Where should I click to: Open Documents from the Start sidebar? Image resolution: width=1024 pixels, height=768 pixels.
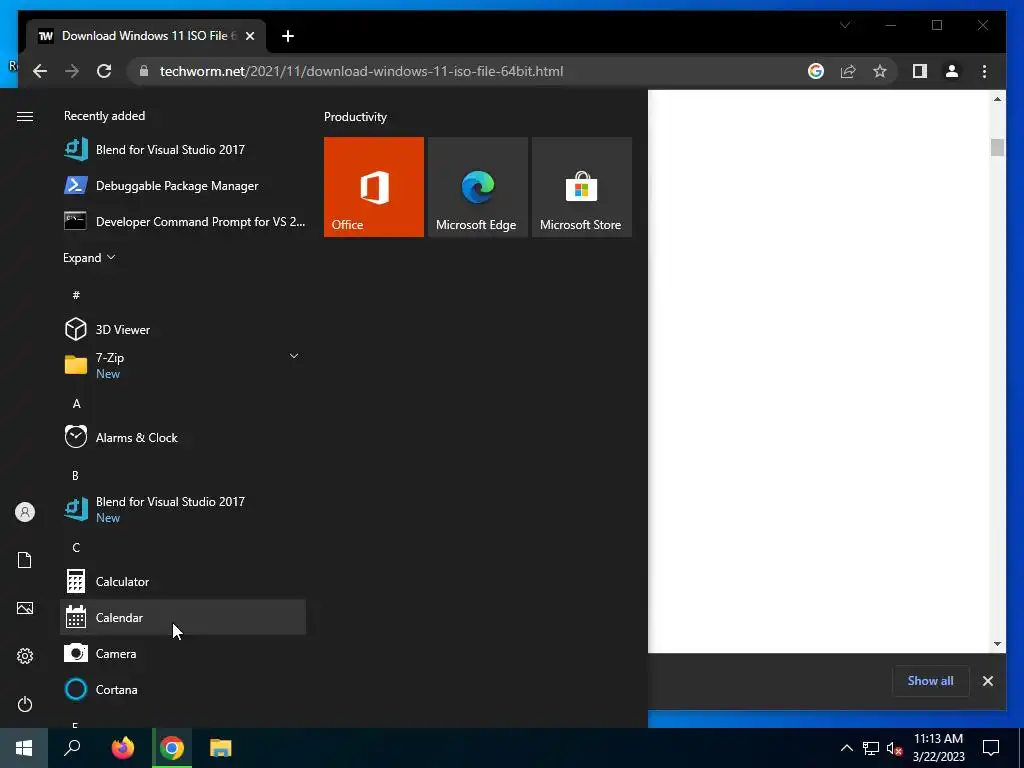pos(25,560)
